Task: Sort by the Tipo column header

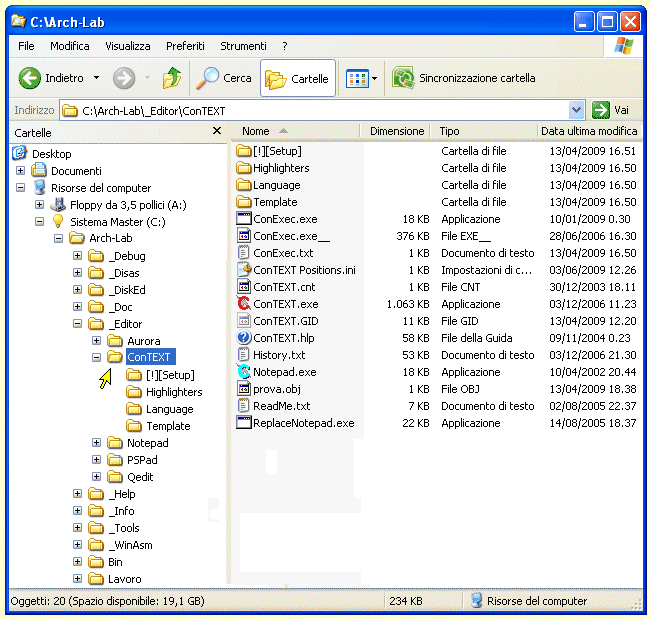Action: point(484,131)
